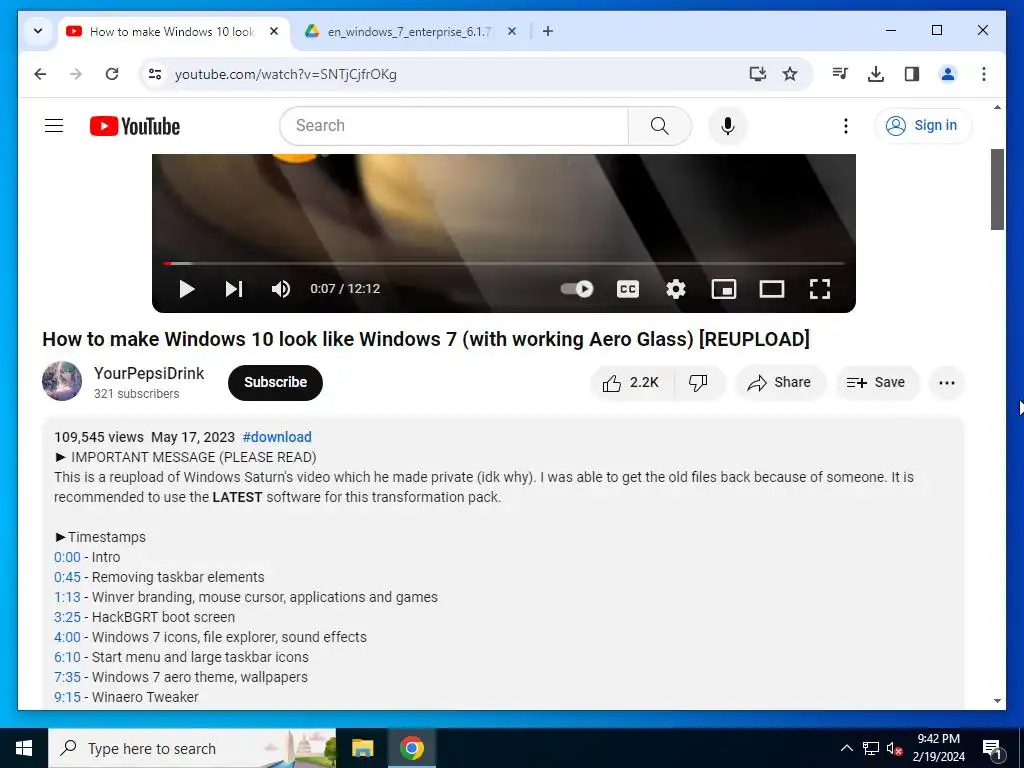Focus the YouTube search box
Image resolution: width=1024 pixels, height=768 pixels.
pyautogui.click(x=455, y=125)
